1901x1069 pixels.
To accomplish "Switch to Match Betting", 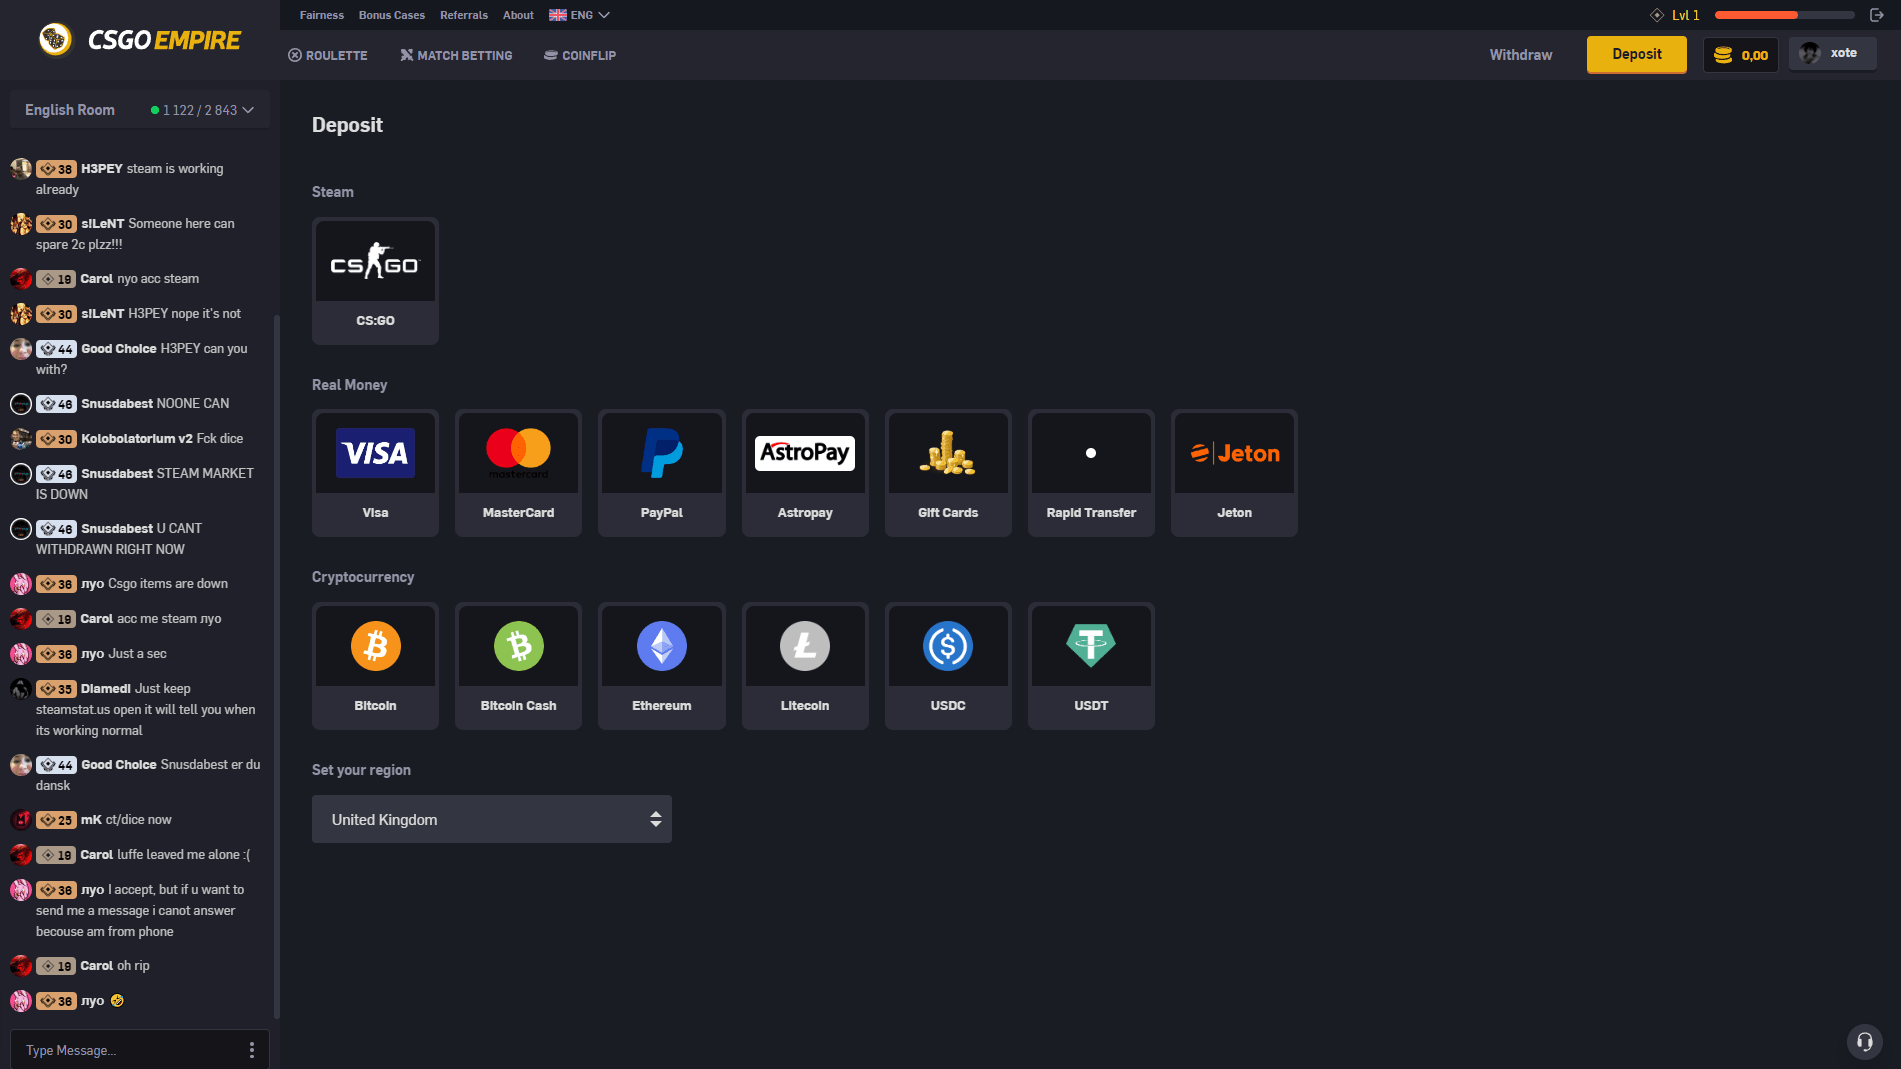I will point(456,55).
